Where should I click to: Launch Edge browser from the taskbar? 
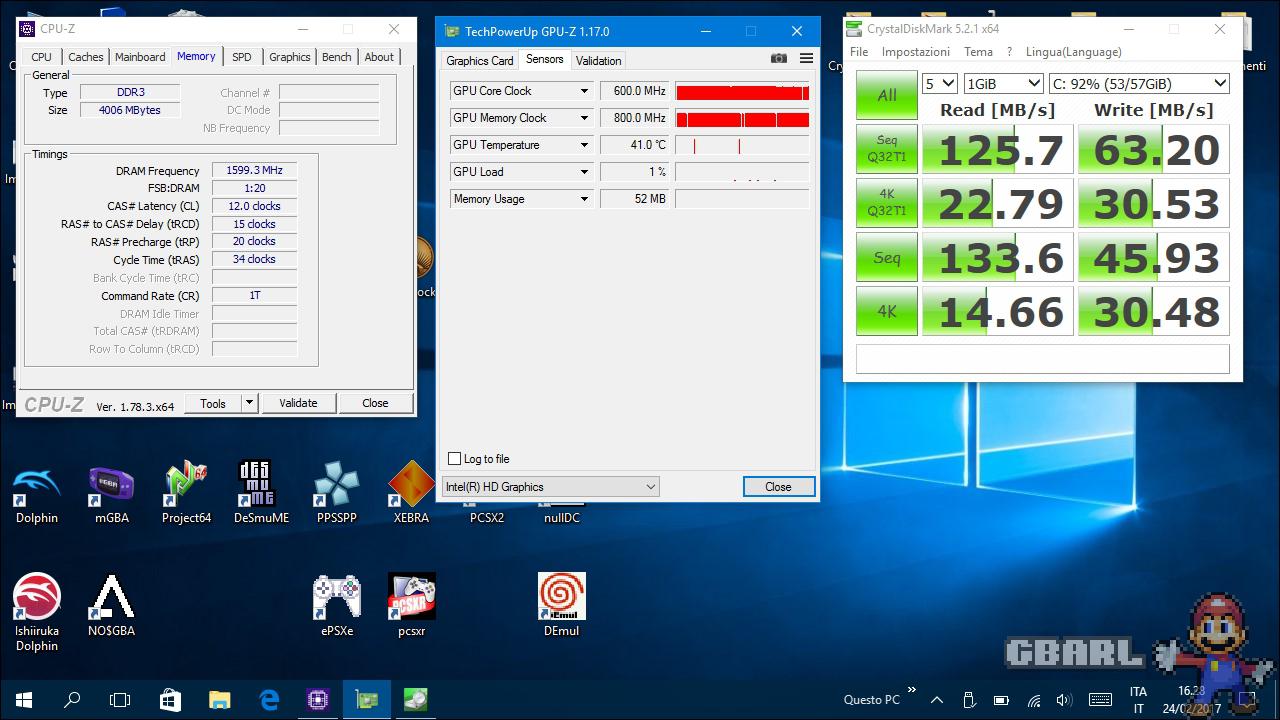coord(268,700)
